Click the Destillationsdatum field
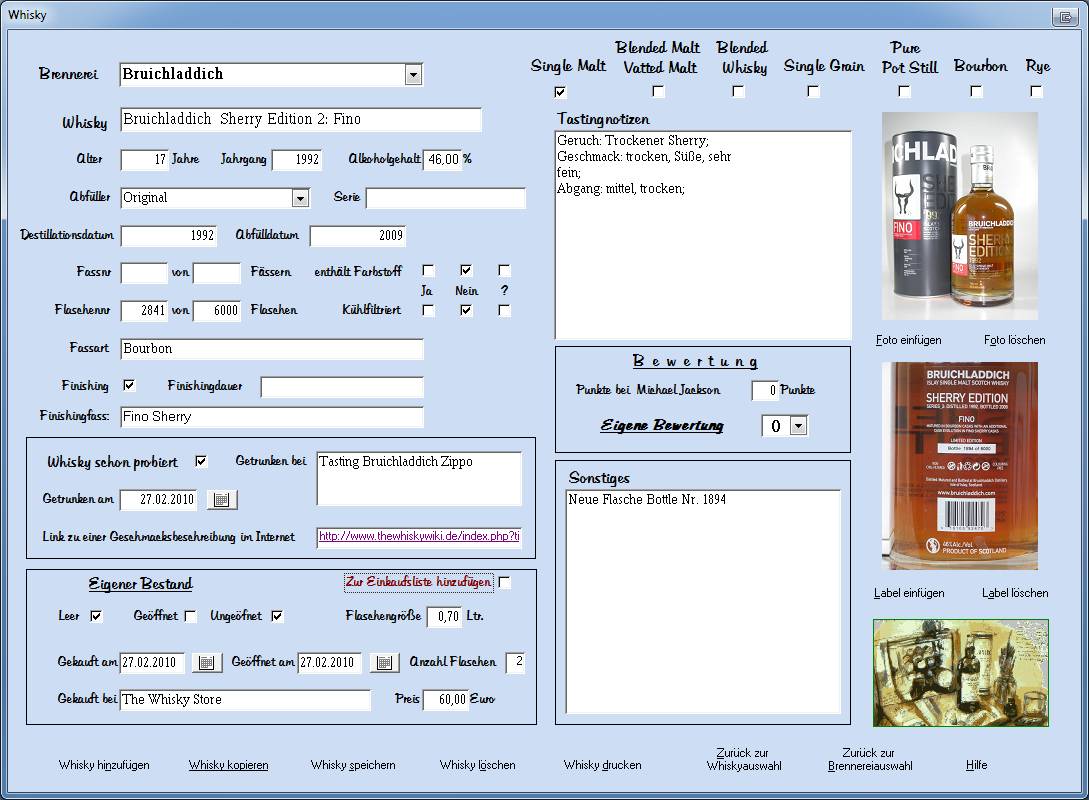Viewport: 1089px width, 800px height. tap(169, 236)
